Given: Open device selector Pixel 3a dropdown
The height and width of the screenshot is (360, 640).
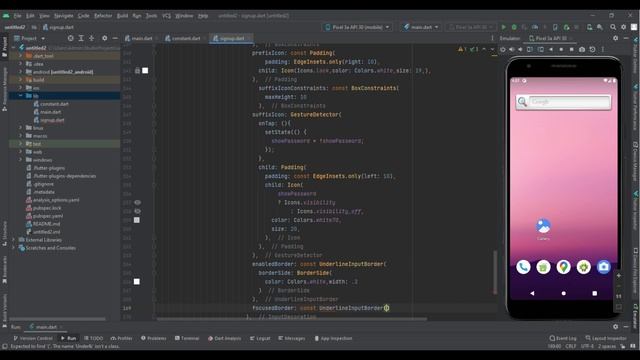Looking at the screenshot, I should coord(358,27).
